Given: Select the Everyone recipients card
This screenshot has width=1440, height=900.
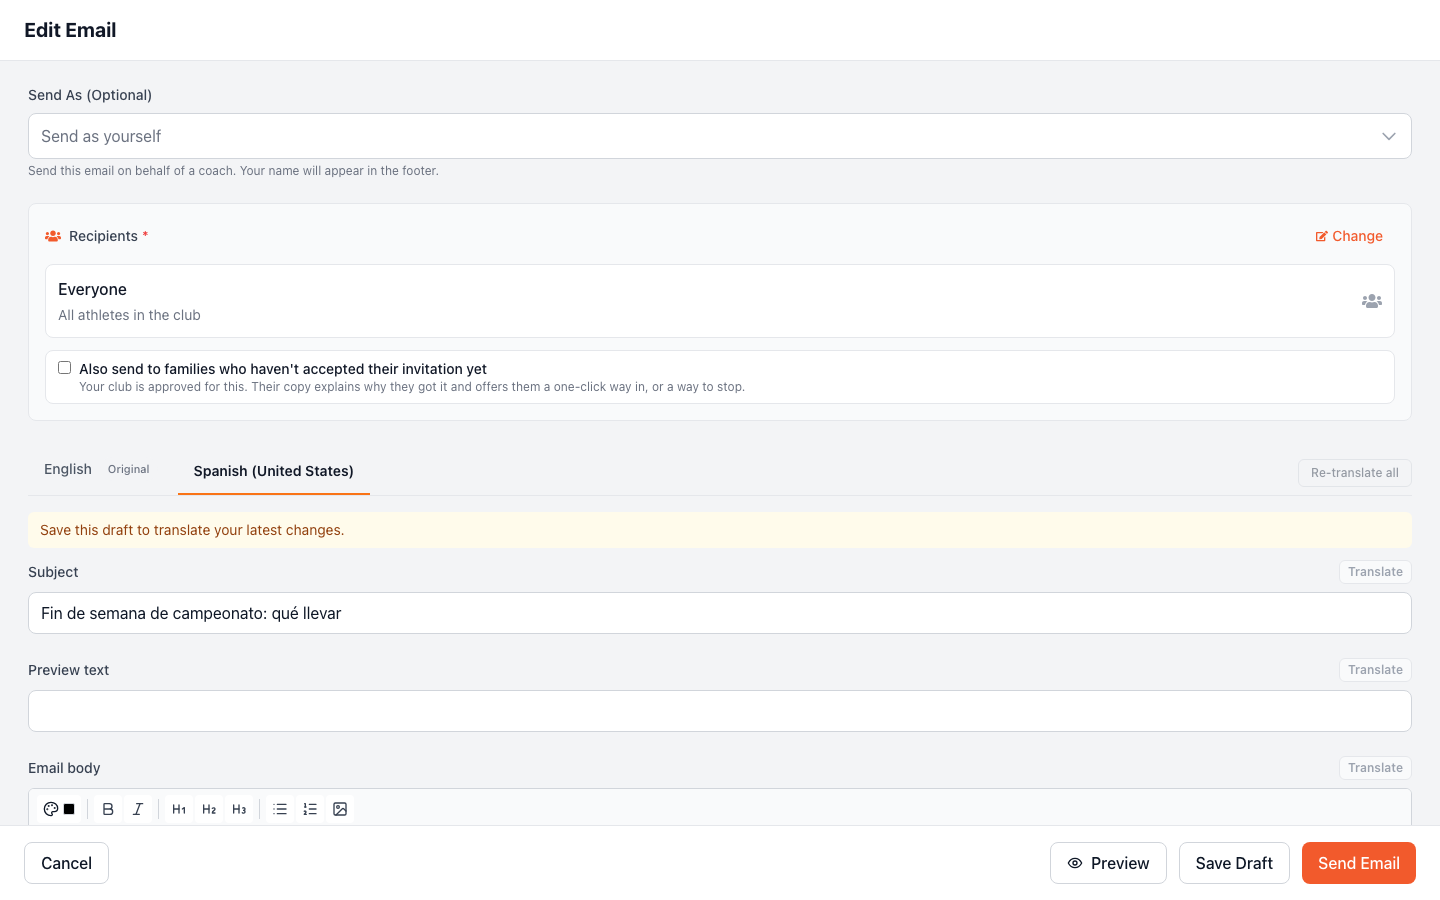Looking at the screenshot, I should 720,301.
